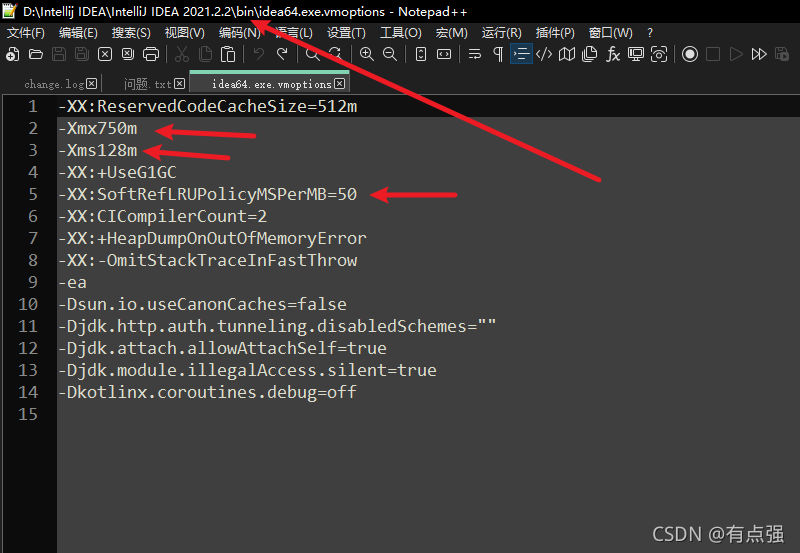Create a new file with the New icon
The image size is (800, 553).
(x=13, y=54)
